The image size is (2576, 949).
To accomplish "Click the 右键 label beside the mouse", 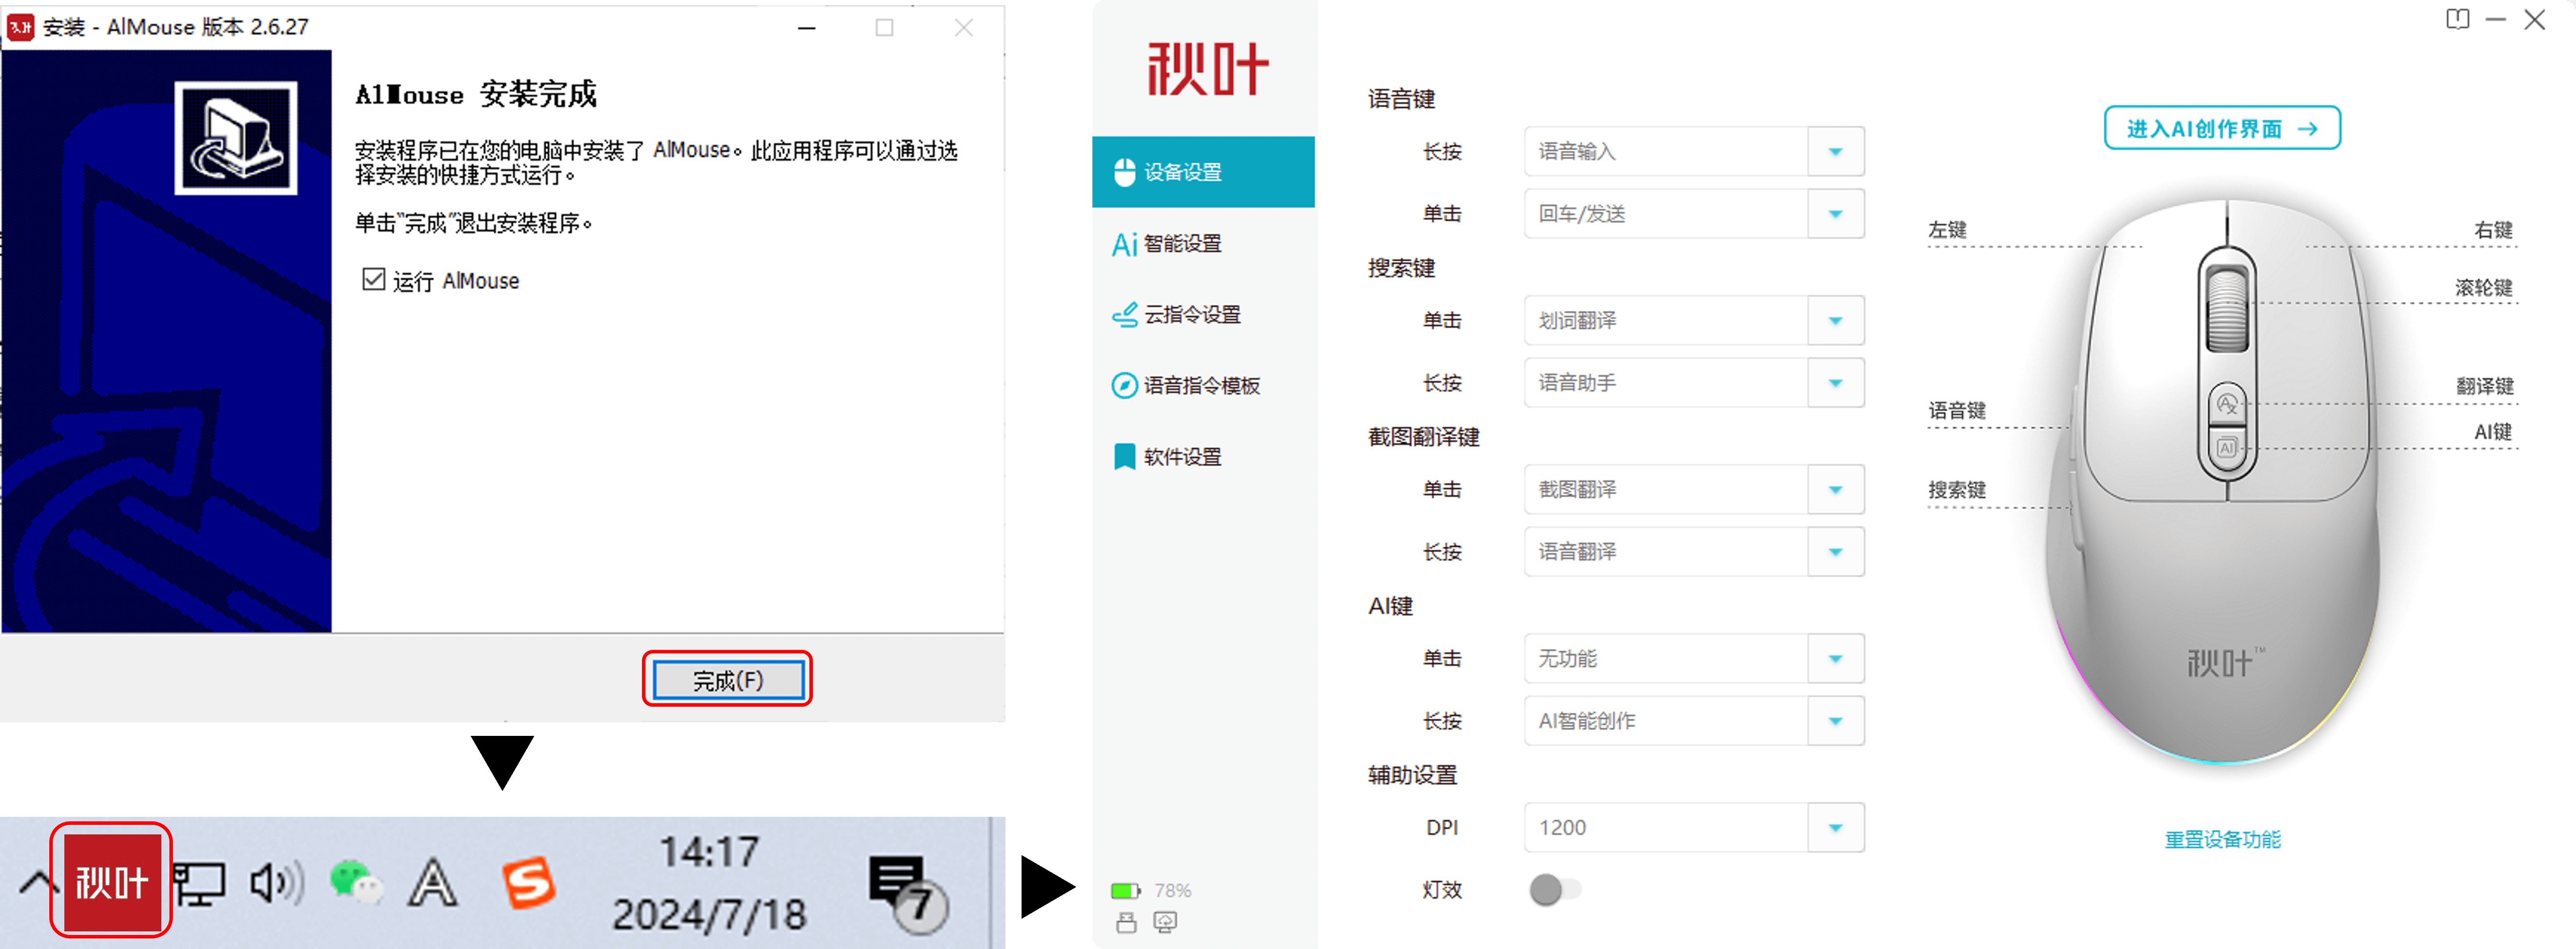I will pyautogui.click(x=2493, y=229).
